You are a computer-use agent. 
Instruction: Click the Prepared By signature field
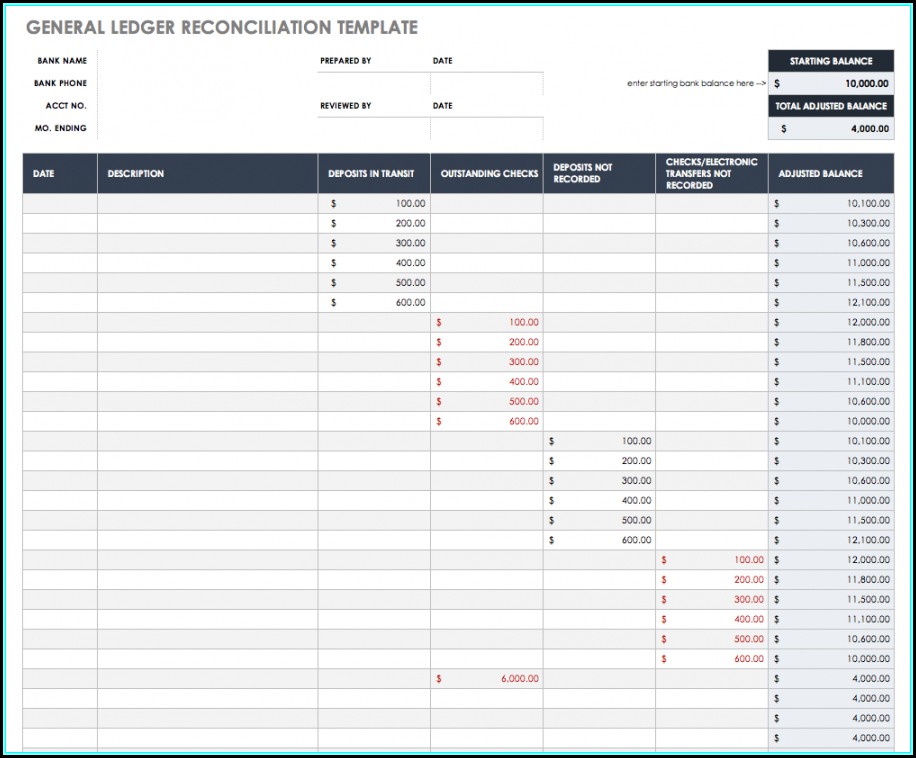point(374,83)
